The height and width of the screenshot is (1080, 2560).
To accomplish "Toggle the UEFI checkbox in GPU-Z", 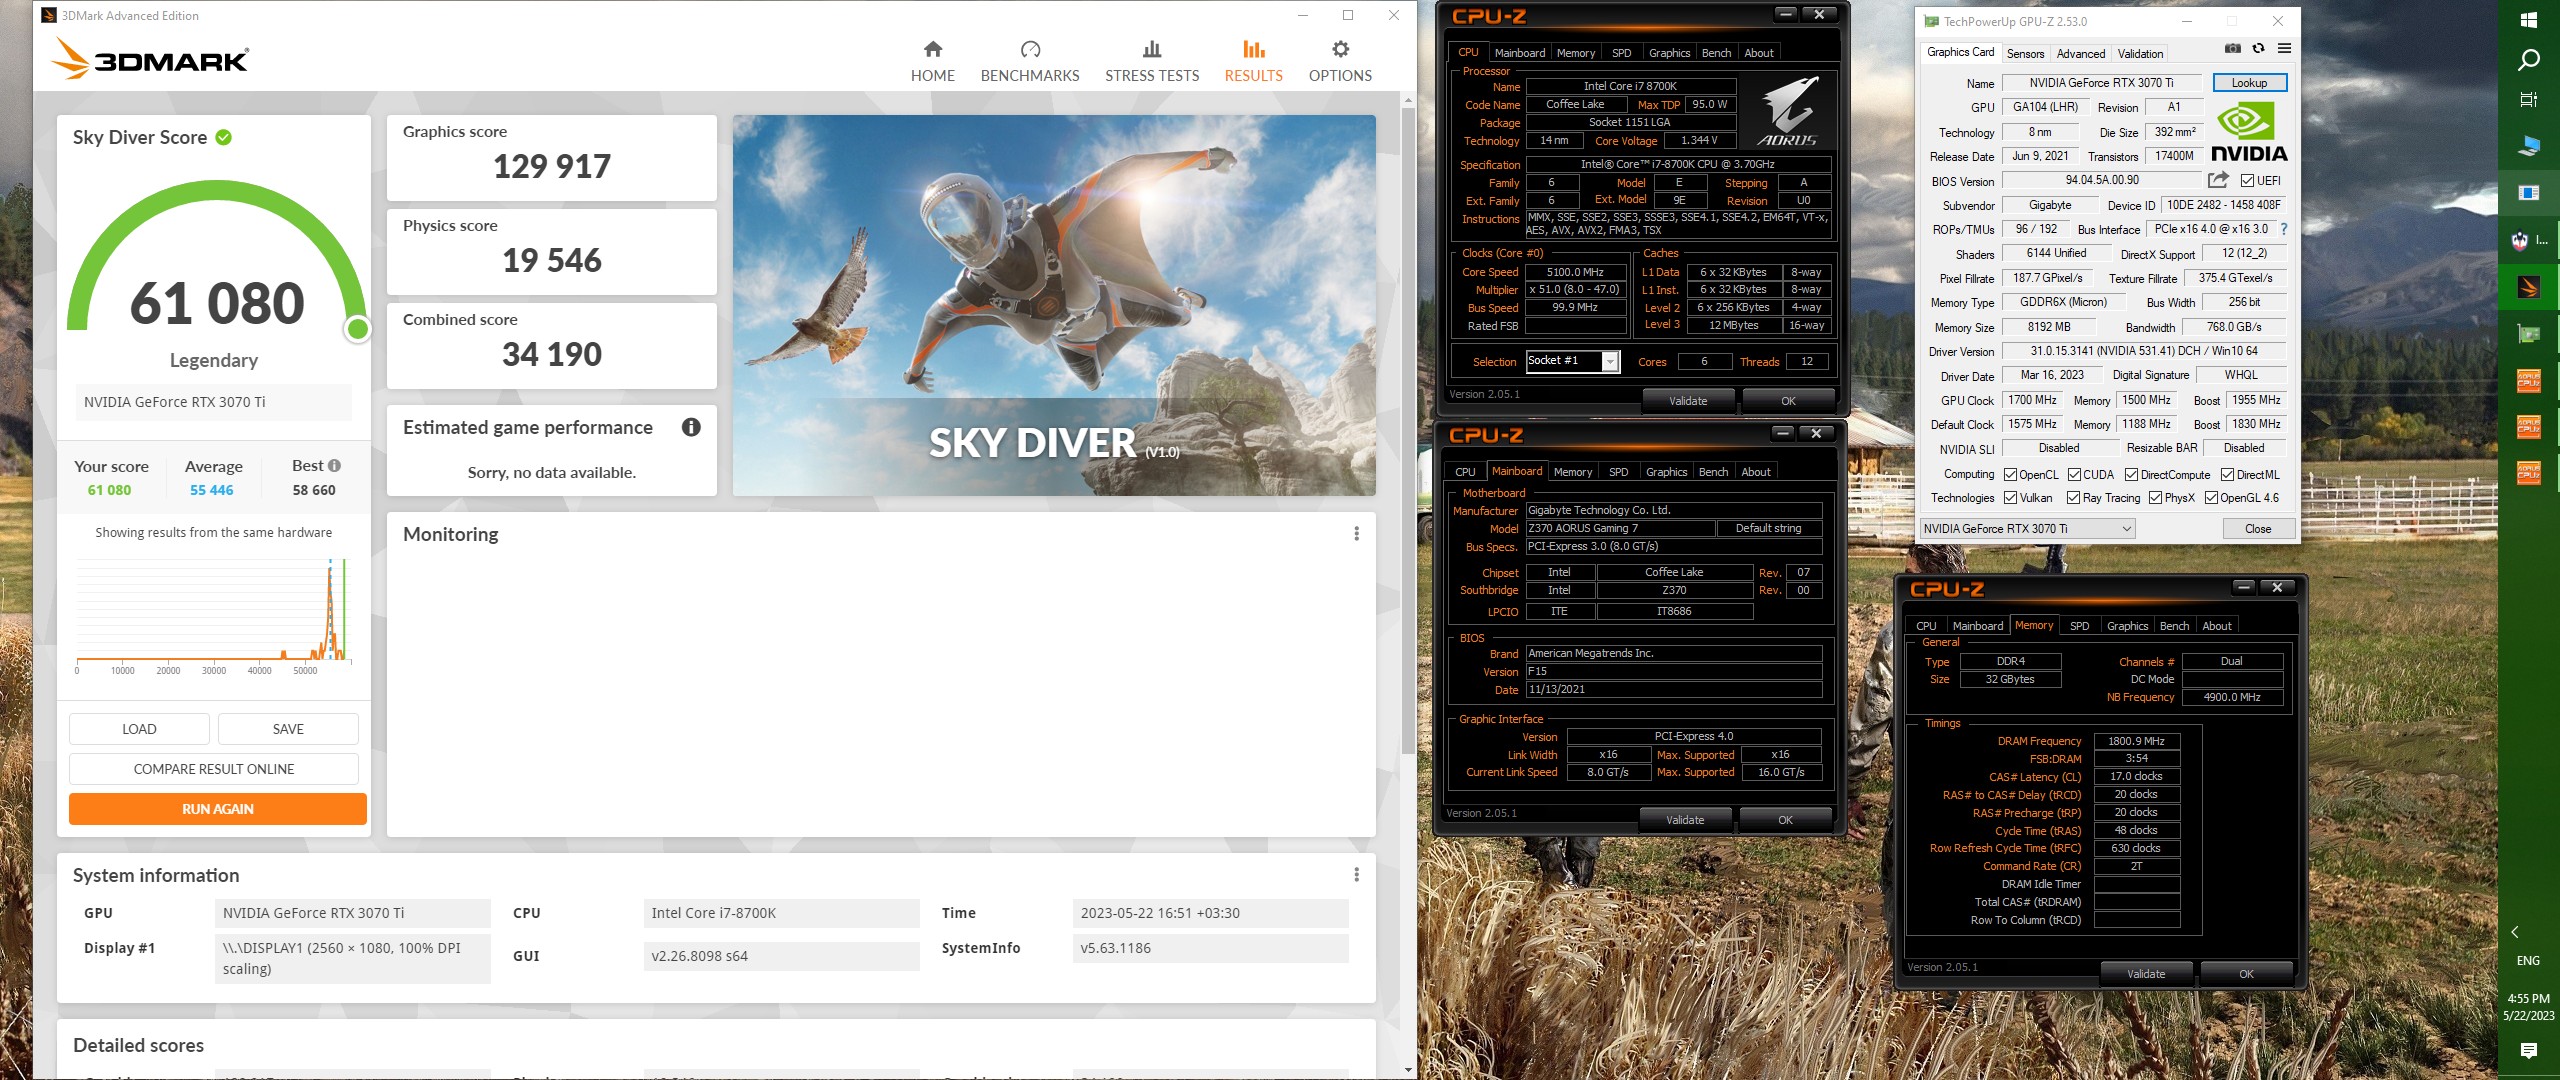I will click(2247, 181).
